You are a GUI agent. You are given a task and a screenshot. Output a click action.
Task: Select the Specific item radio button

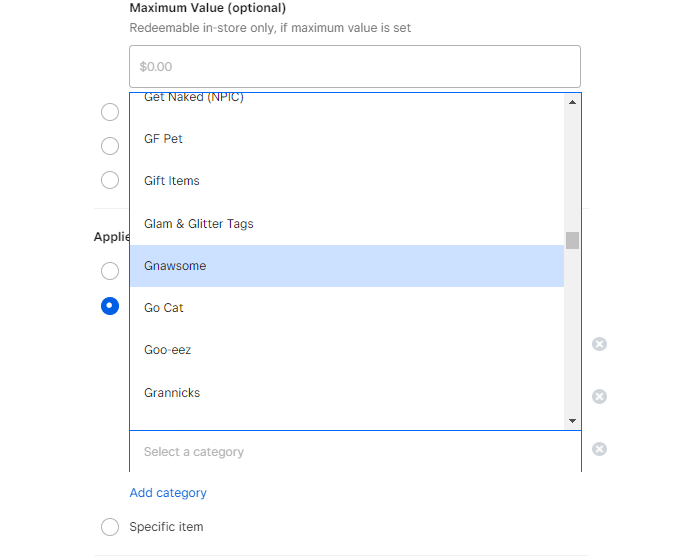tap(110, 527)
